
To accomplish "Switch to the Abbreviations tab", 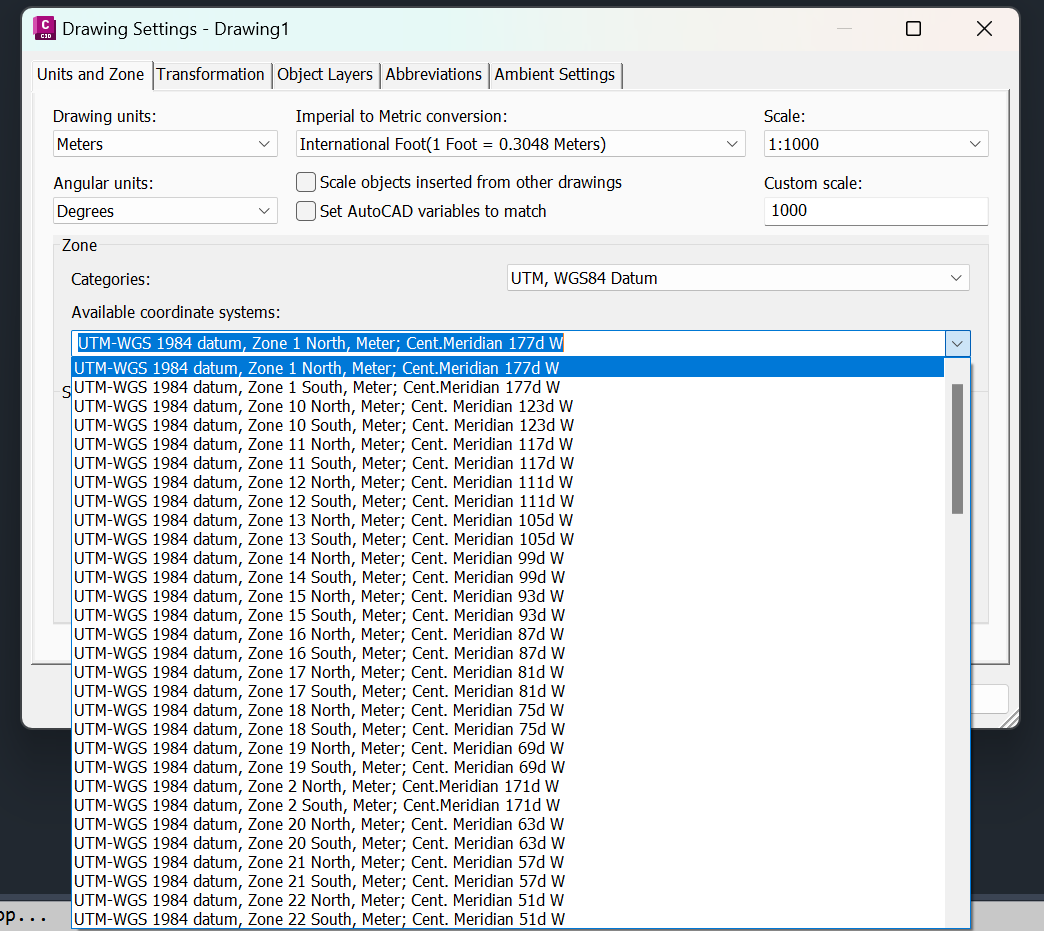I will tap(433, 75).
